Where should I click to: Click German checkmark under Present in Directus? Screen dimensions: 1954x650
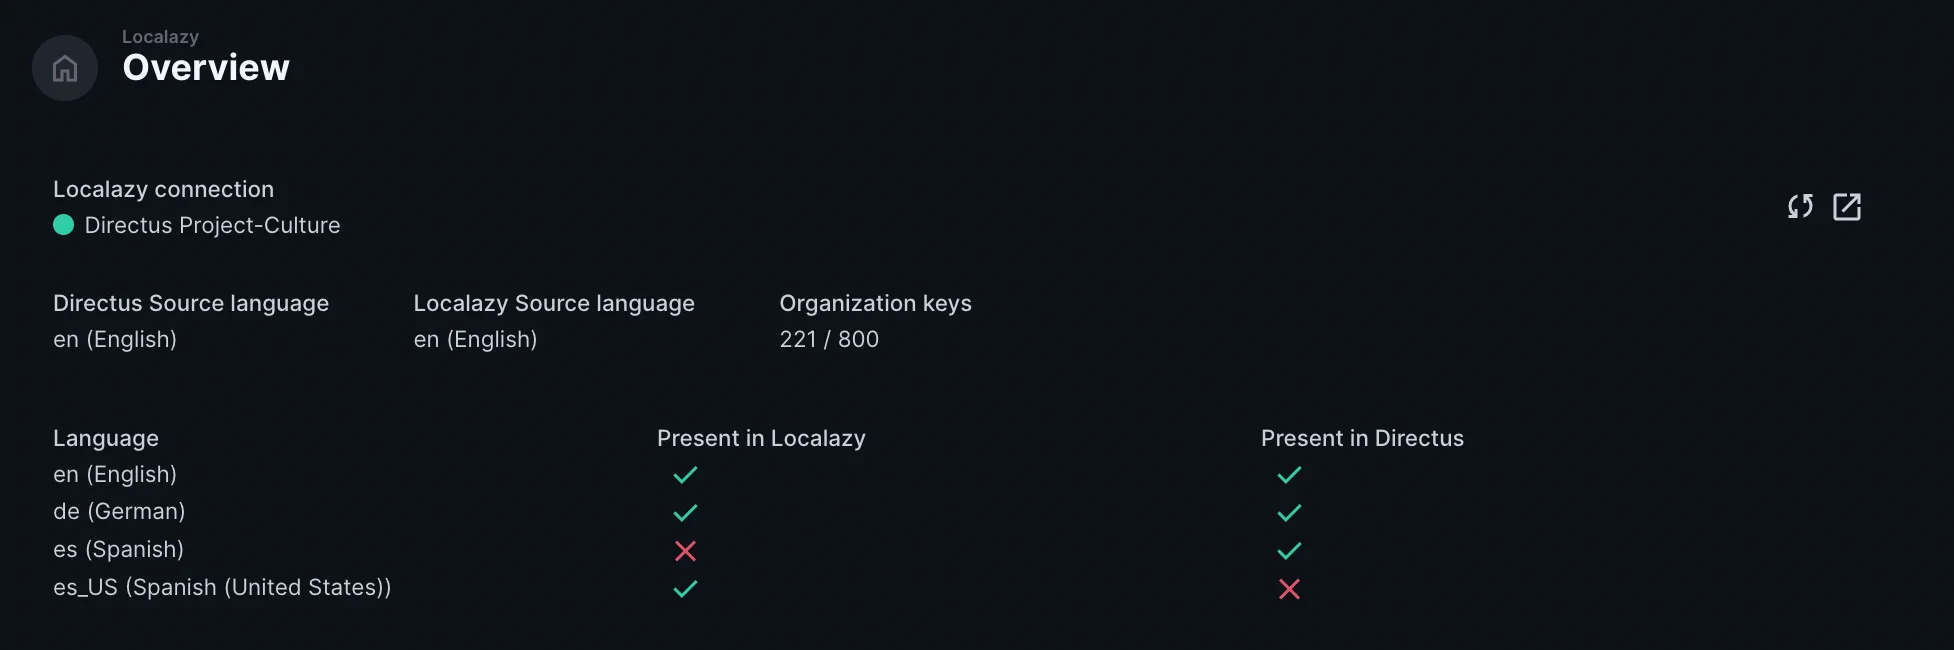click(1289, 513)
